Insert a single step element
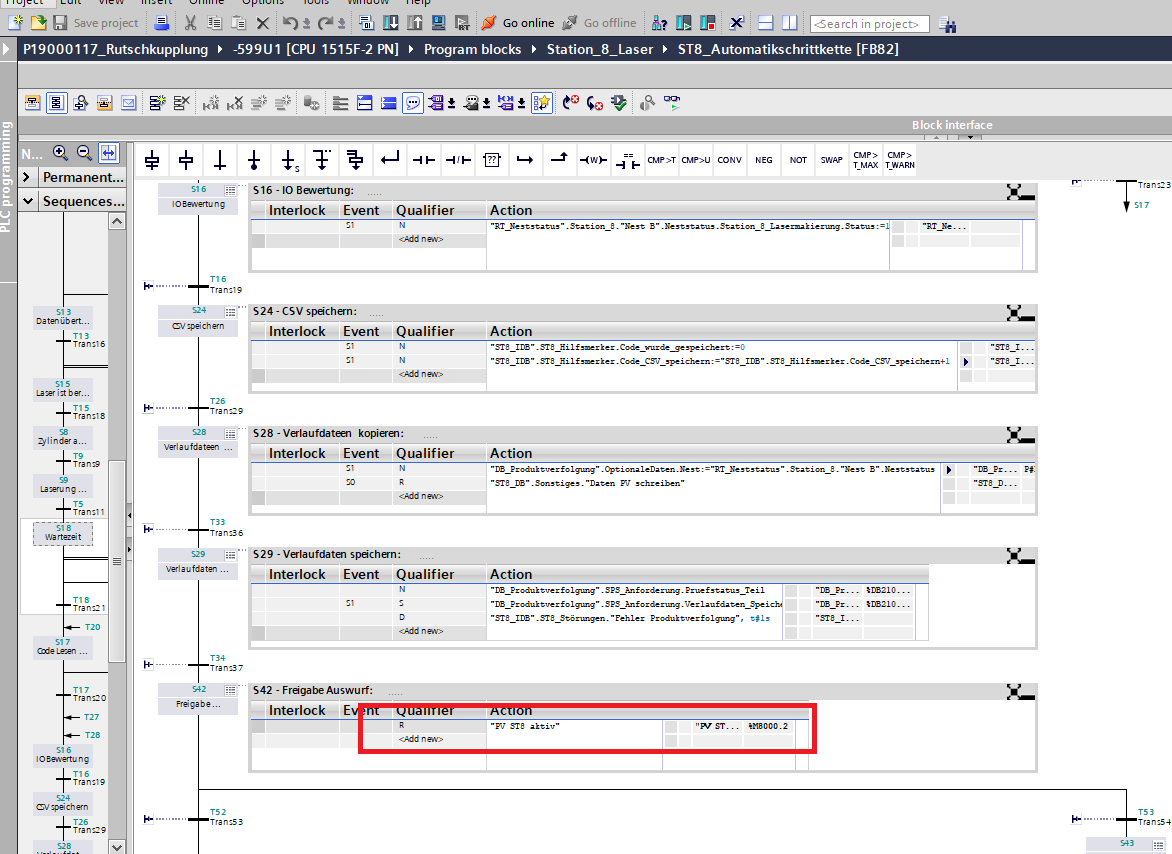Image resolution: width=1172 pixels, height=854 pixels. pos(186,160)
